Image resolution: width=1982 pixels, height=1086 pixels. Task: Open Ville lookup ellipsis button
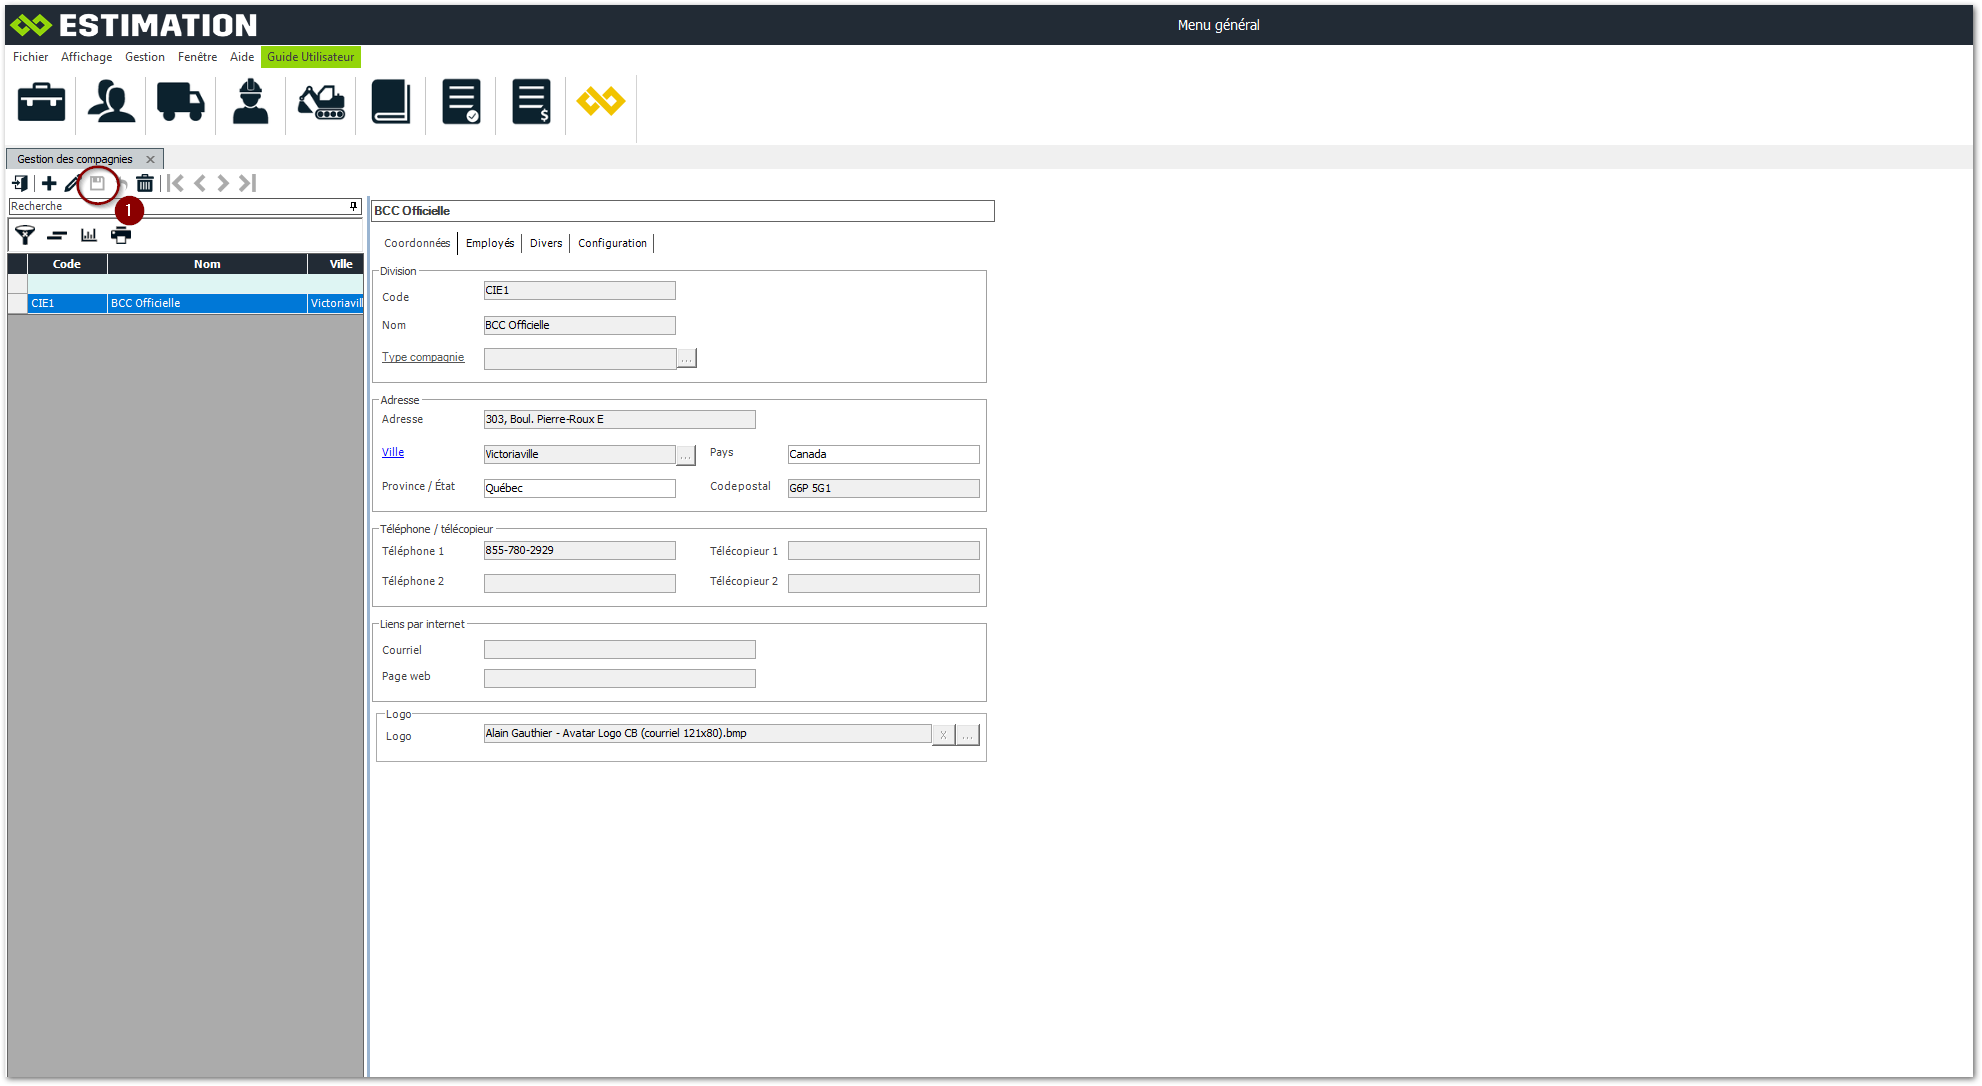686,455
